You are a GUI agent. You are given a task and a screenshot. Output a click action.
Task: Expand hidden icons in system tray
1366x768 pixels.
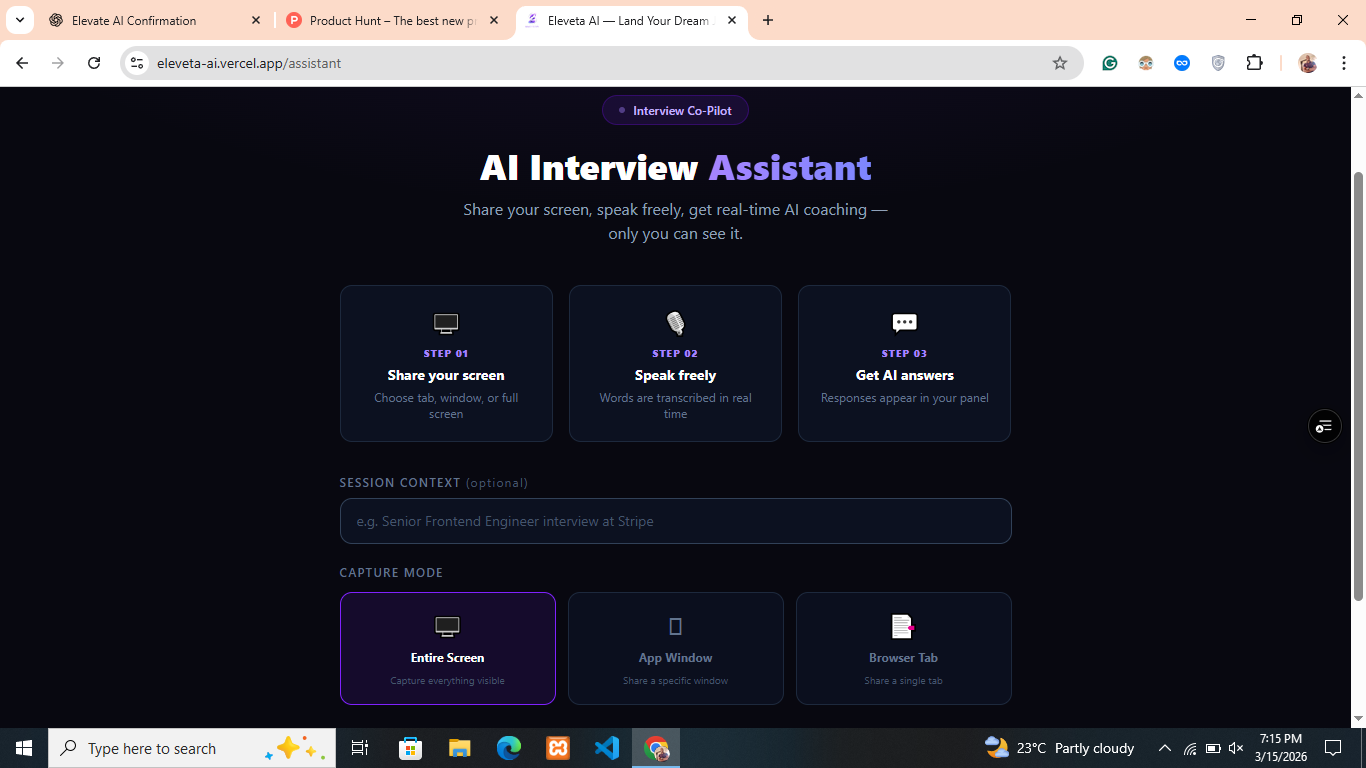(x=1164, y=747)
